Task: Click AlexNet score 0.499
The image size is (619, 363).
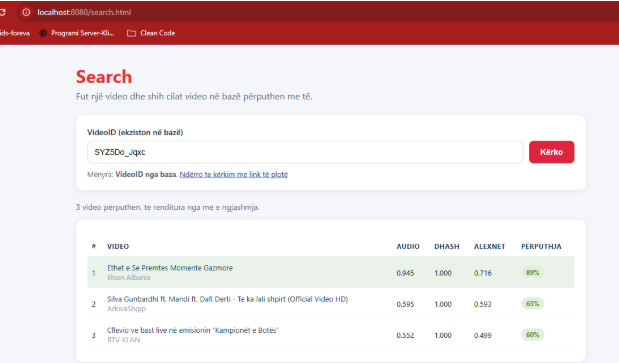Action: click(x=483, y=335)
